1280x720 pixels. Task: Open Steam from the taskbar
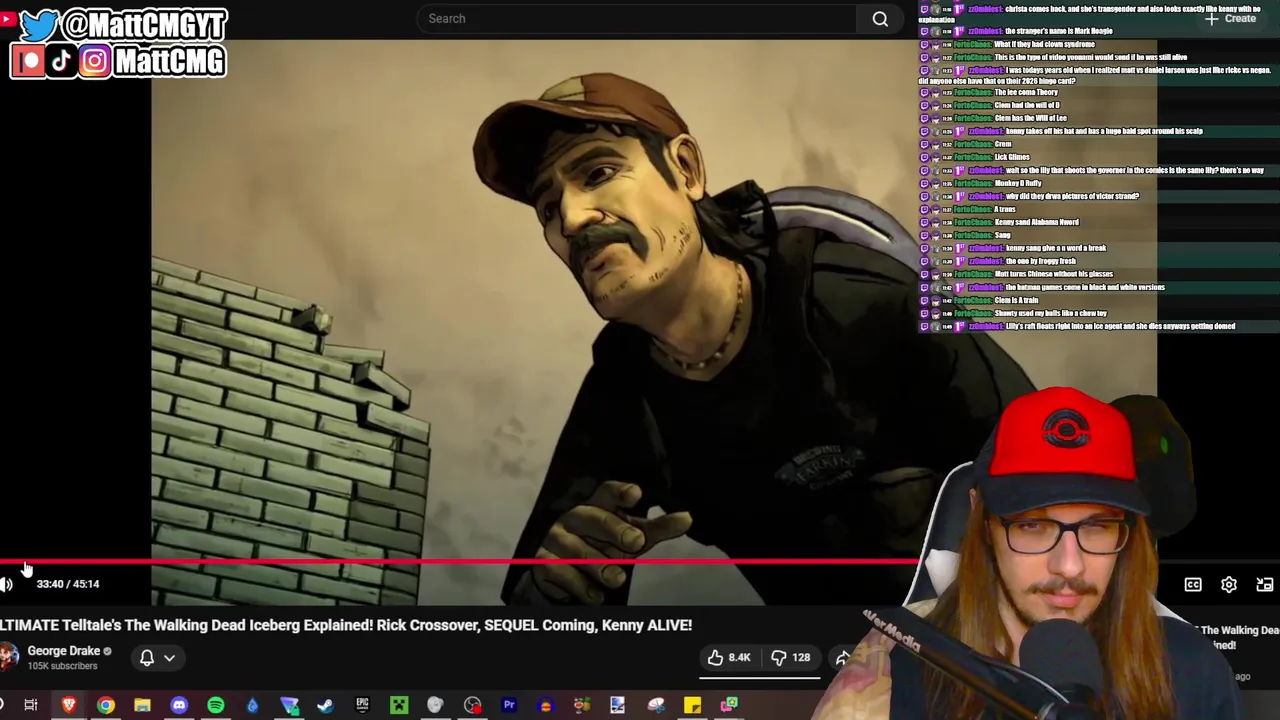click(x=325, y=705)
